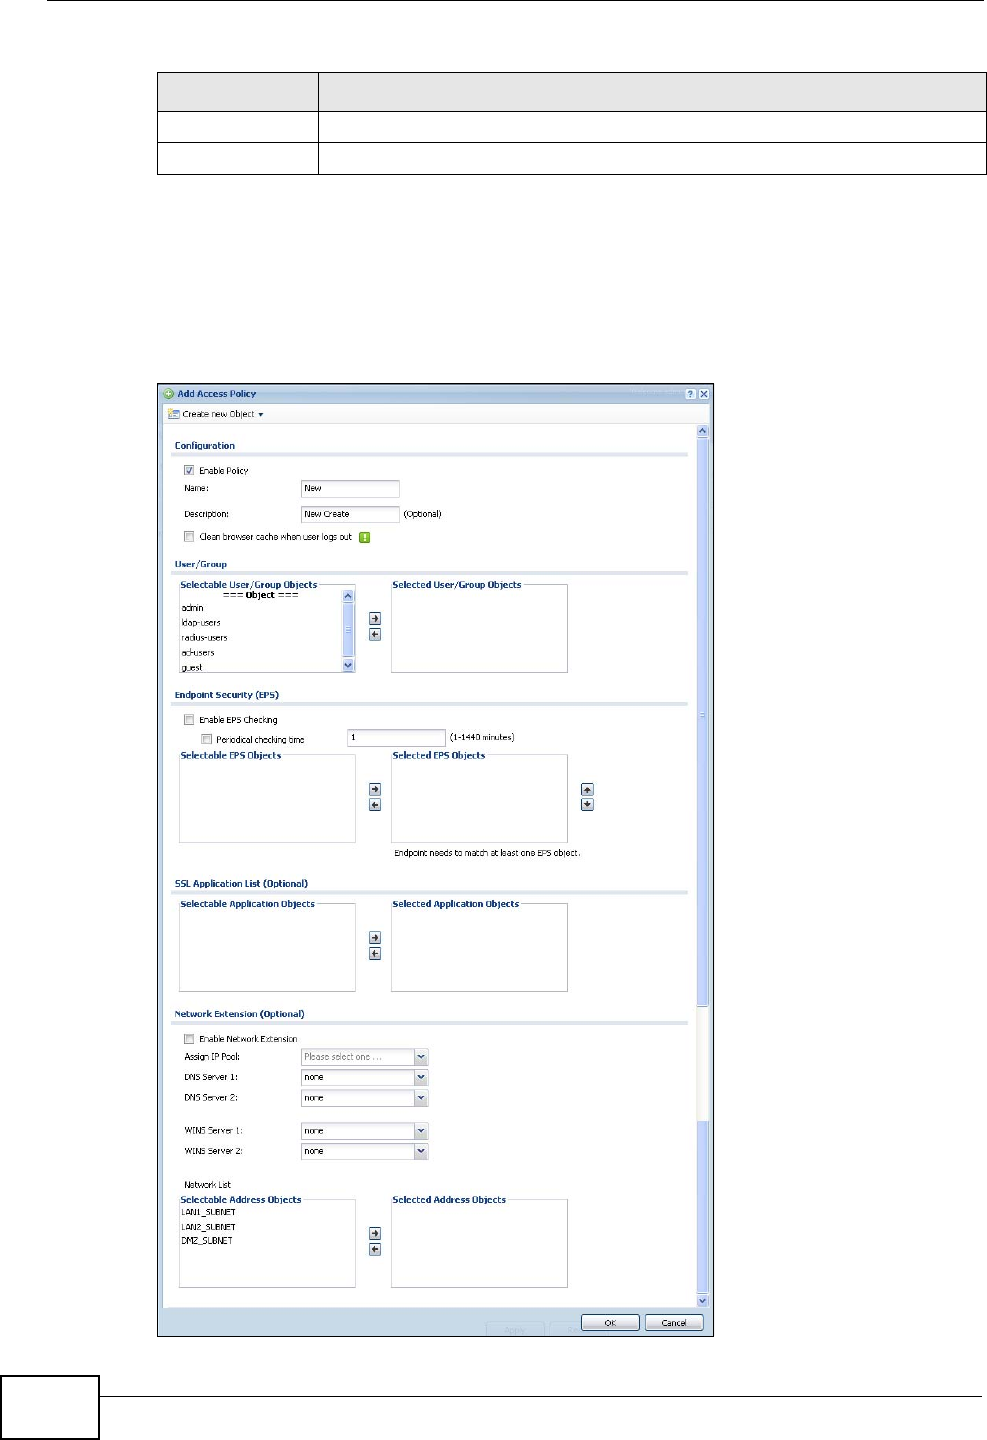The height and width of the screenshot is (1440, 987).
Task: Open the WINS Server 1 dropdown
Action: tap(421, 1131)
